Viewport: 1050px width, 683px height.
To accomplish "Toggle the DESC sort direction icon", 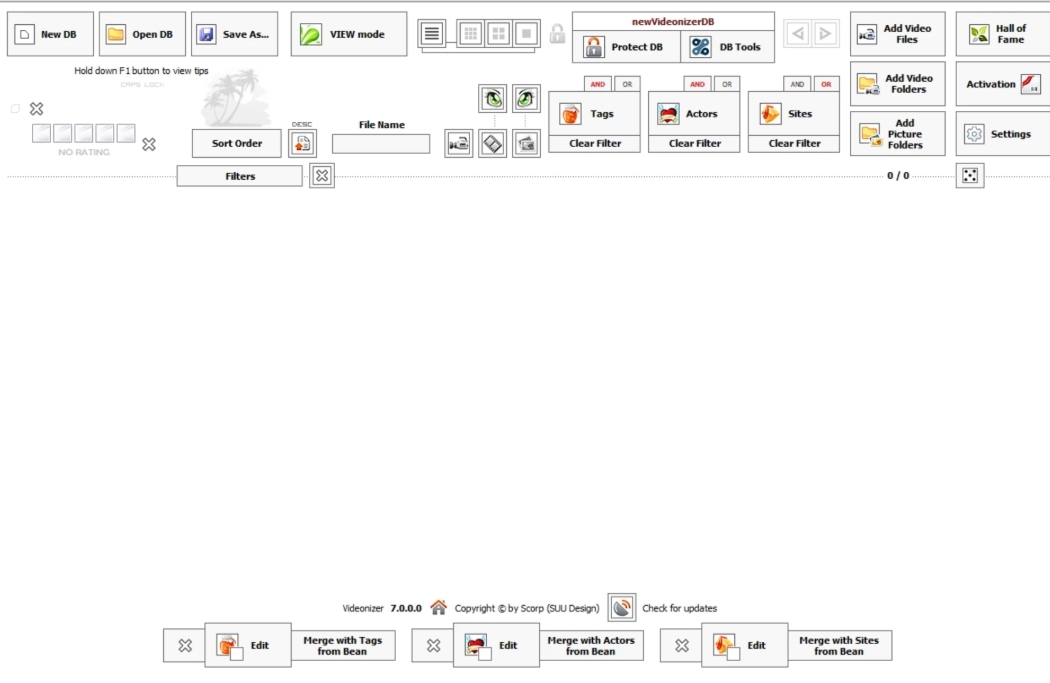I will pyautogui.click(x=303, y=143).
